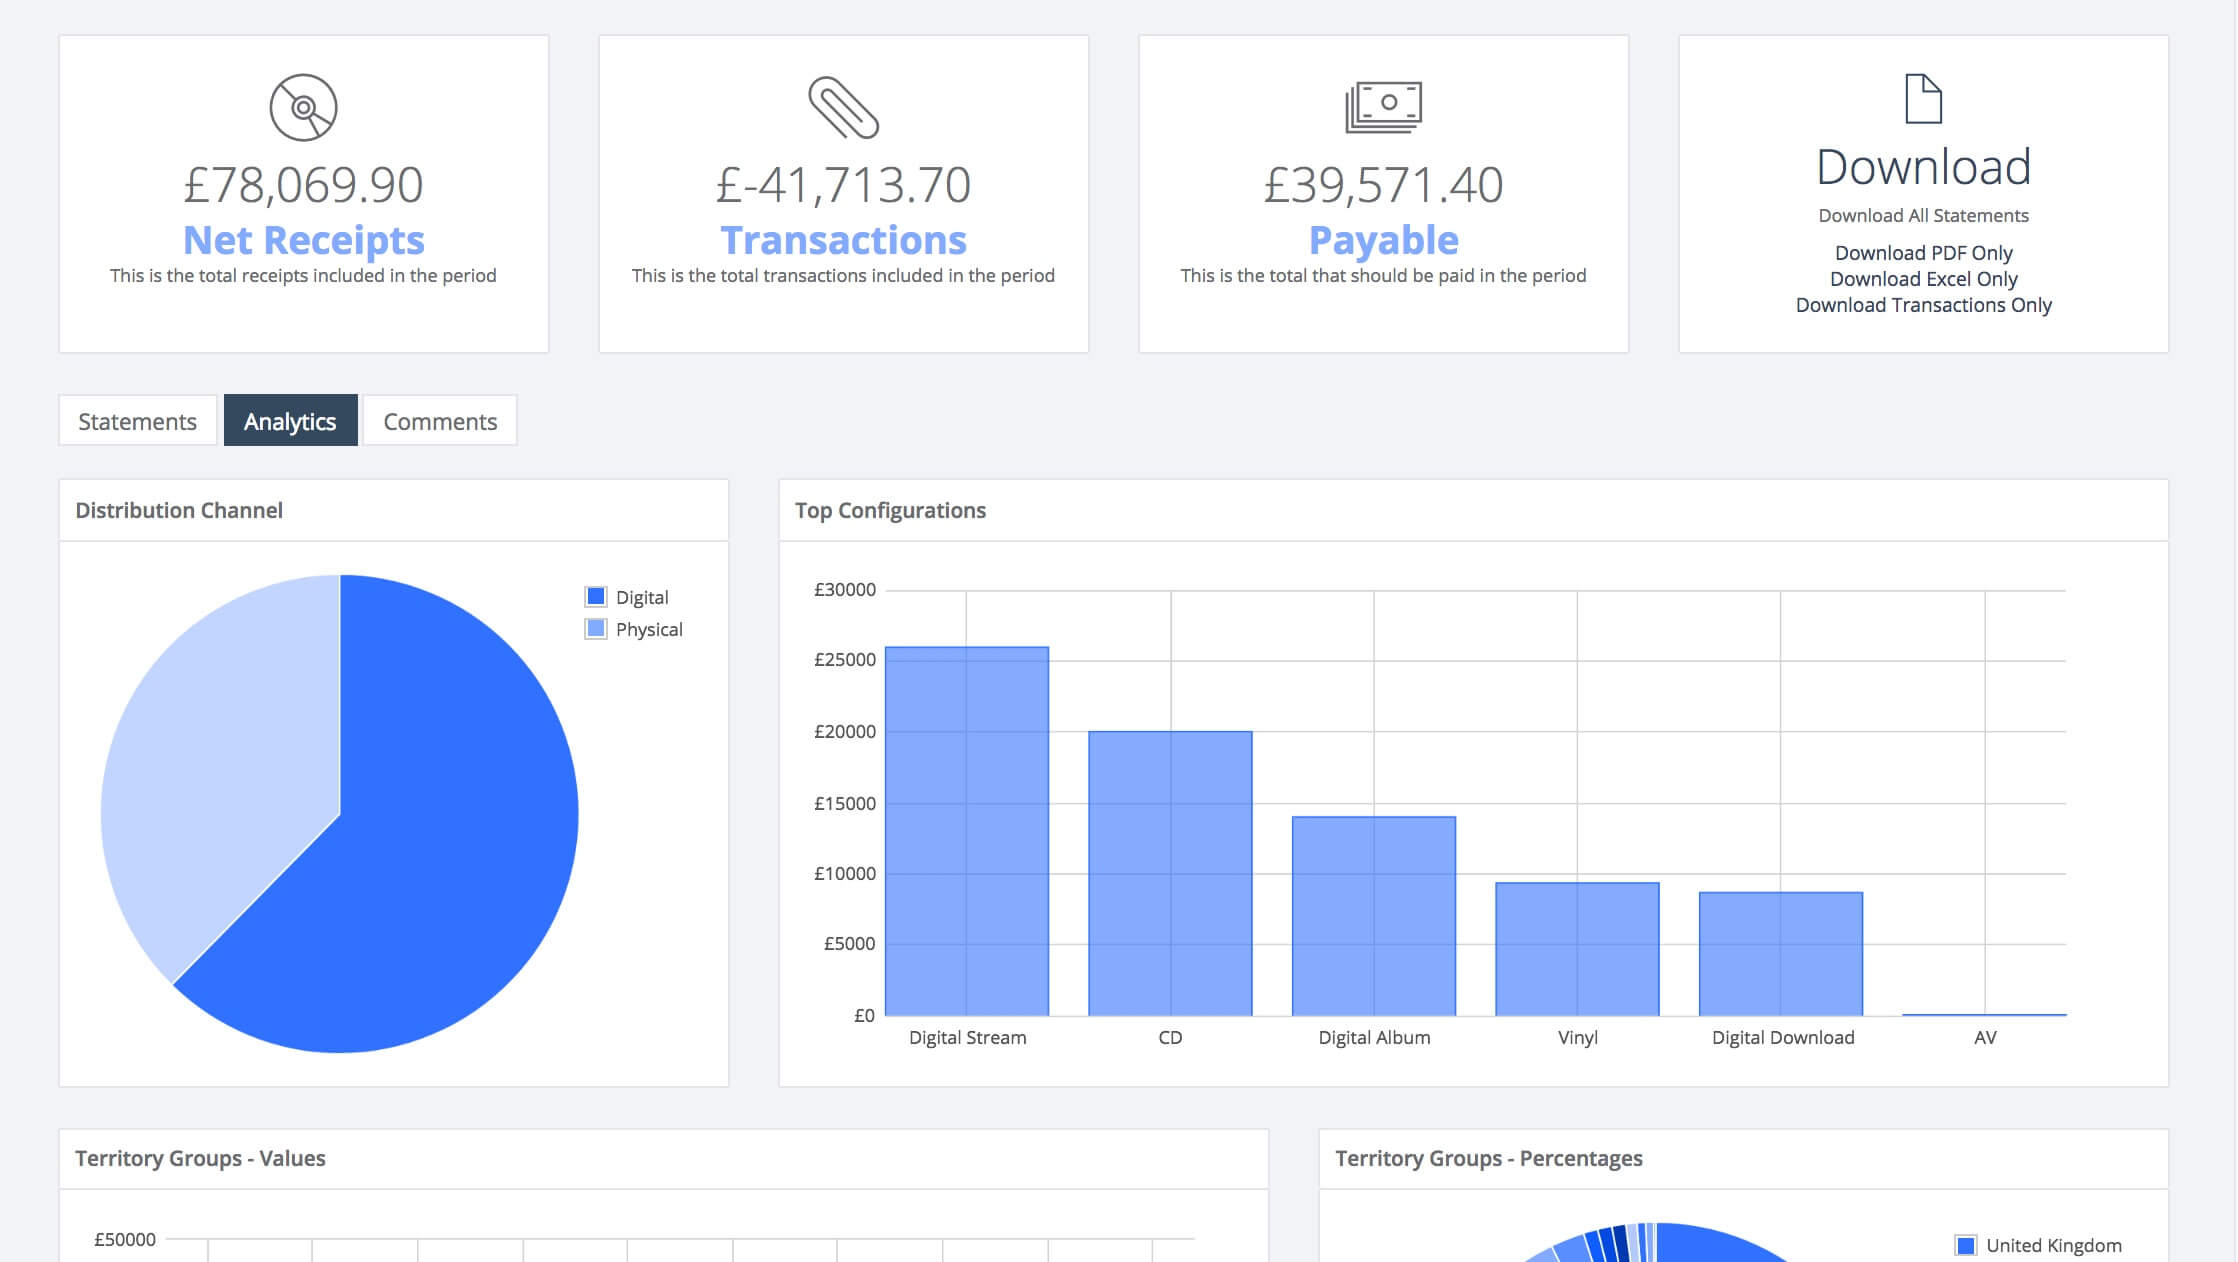Click the Physical legend label
Viewport: 2238px width, 1262px height.
pyautogui.click(x=649, y=629)
